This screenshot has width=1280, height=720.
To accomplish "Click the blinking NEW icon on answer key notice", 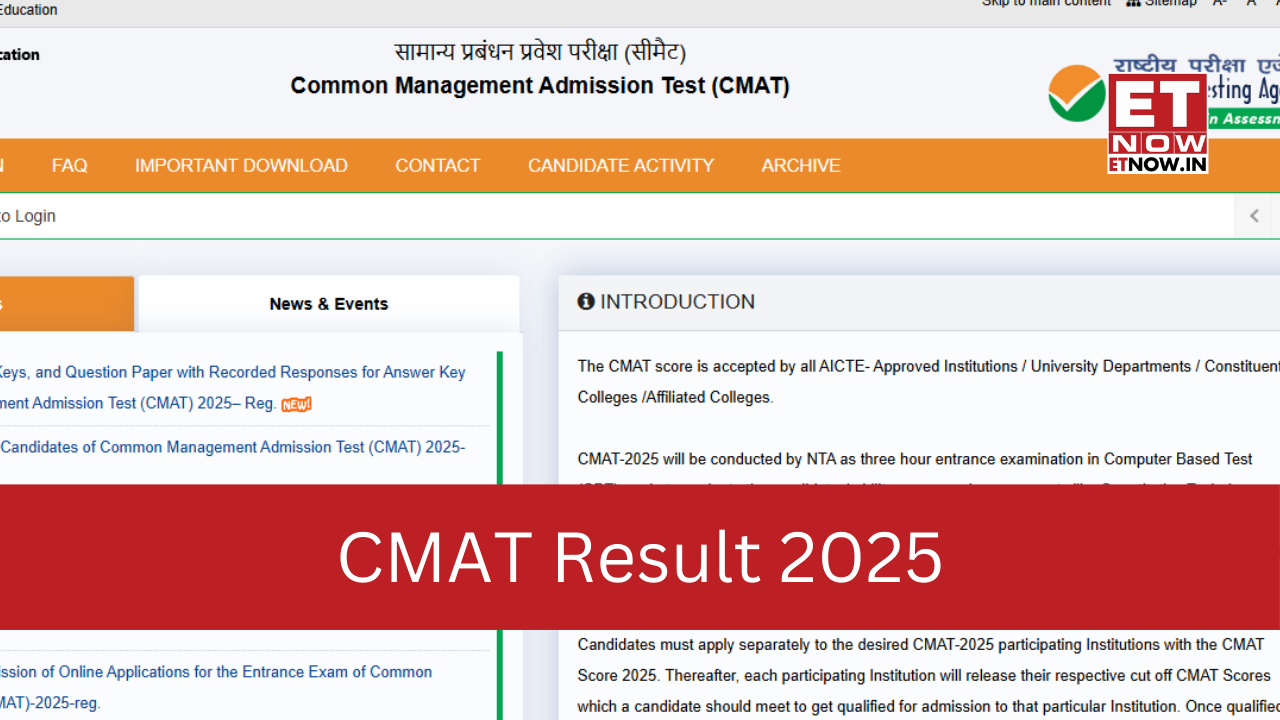I will 296,404.
